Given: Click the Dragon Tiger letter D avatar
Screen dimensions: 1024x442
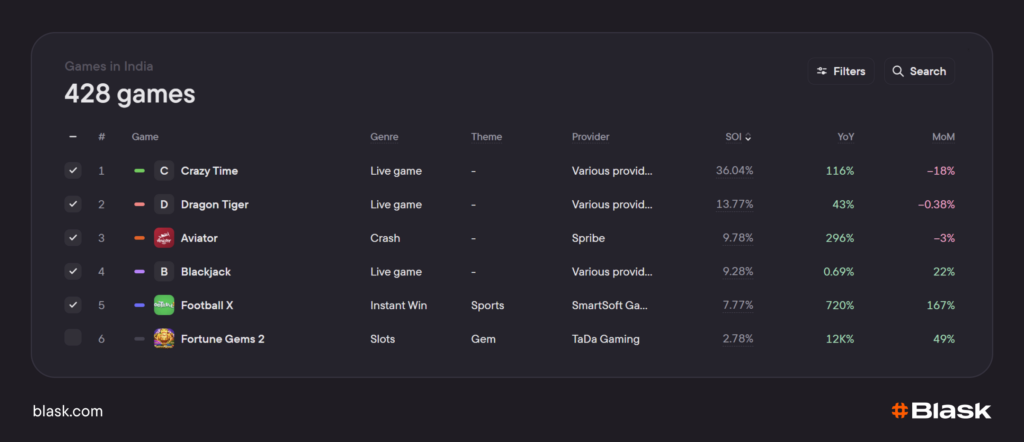Looking at the screenshot, I should click(164, 205).
